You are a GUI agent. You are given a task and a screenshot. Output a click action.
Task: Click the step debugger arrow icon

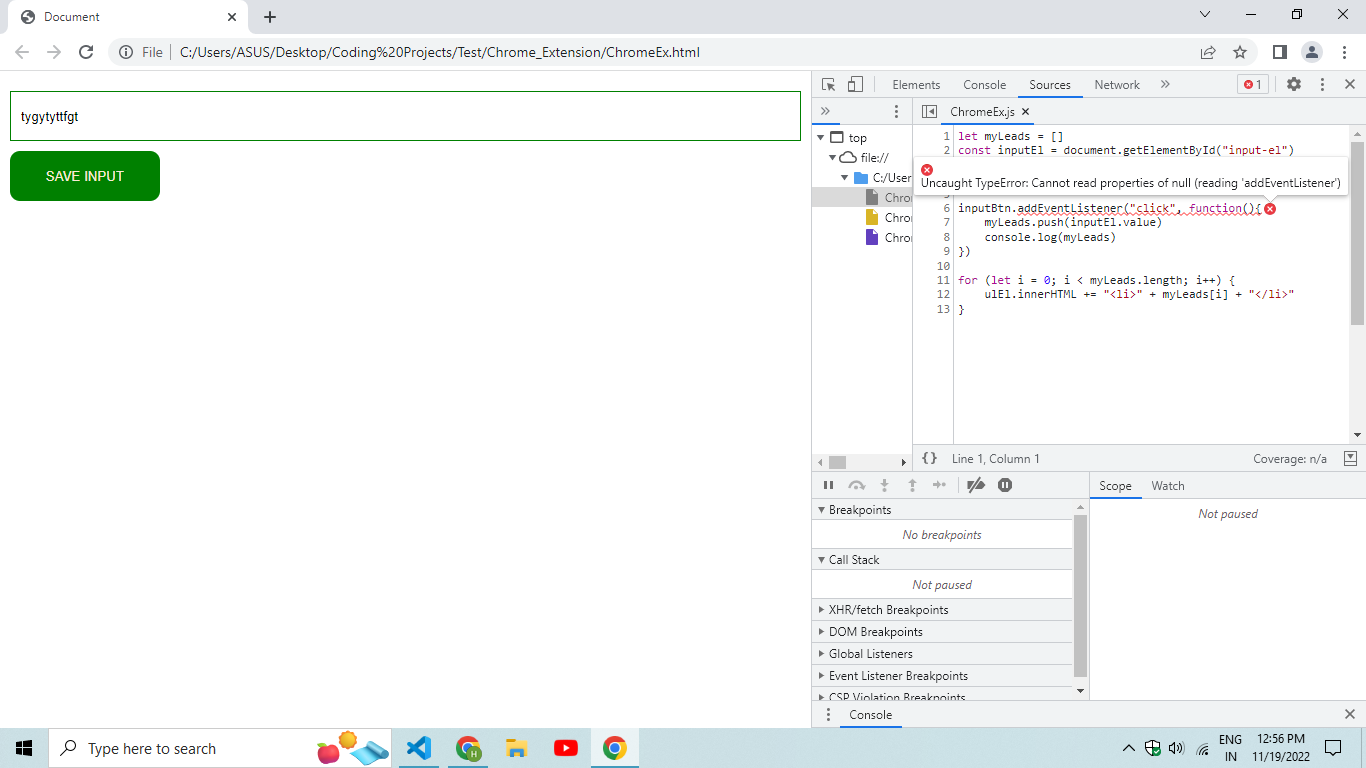tap(939, 485)
